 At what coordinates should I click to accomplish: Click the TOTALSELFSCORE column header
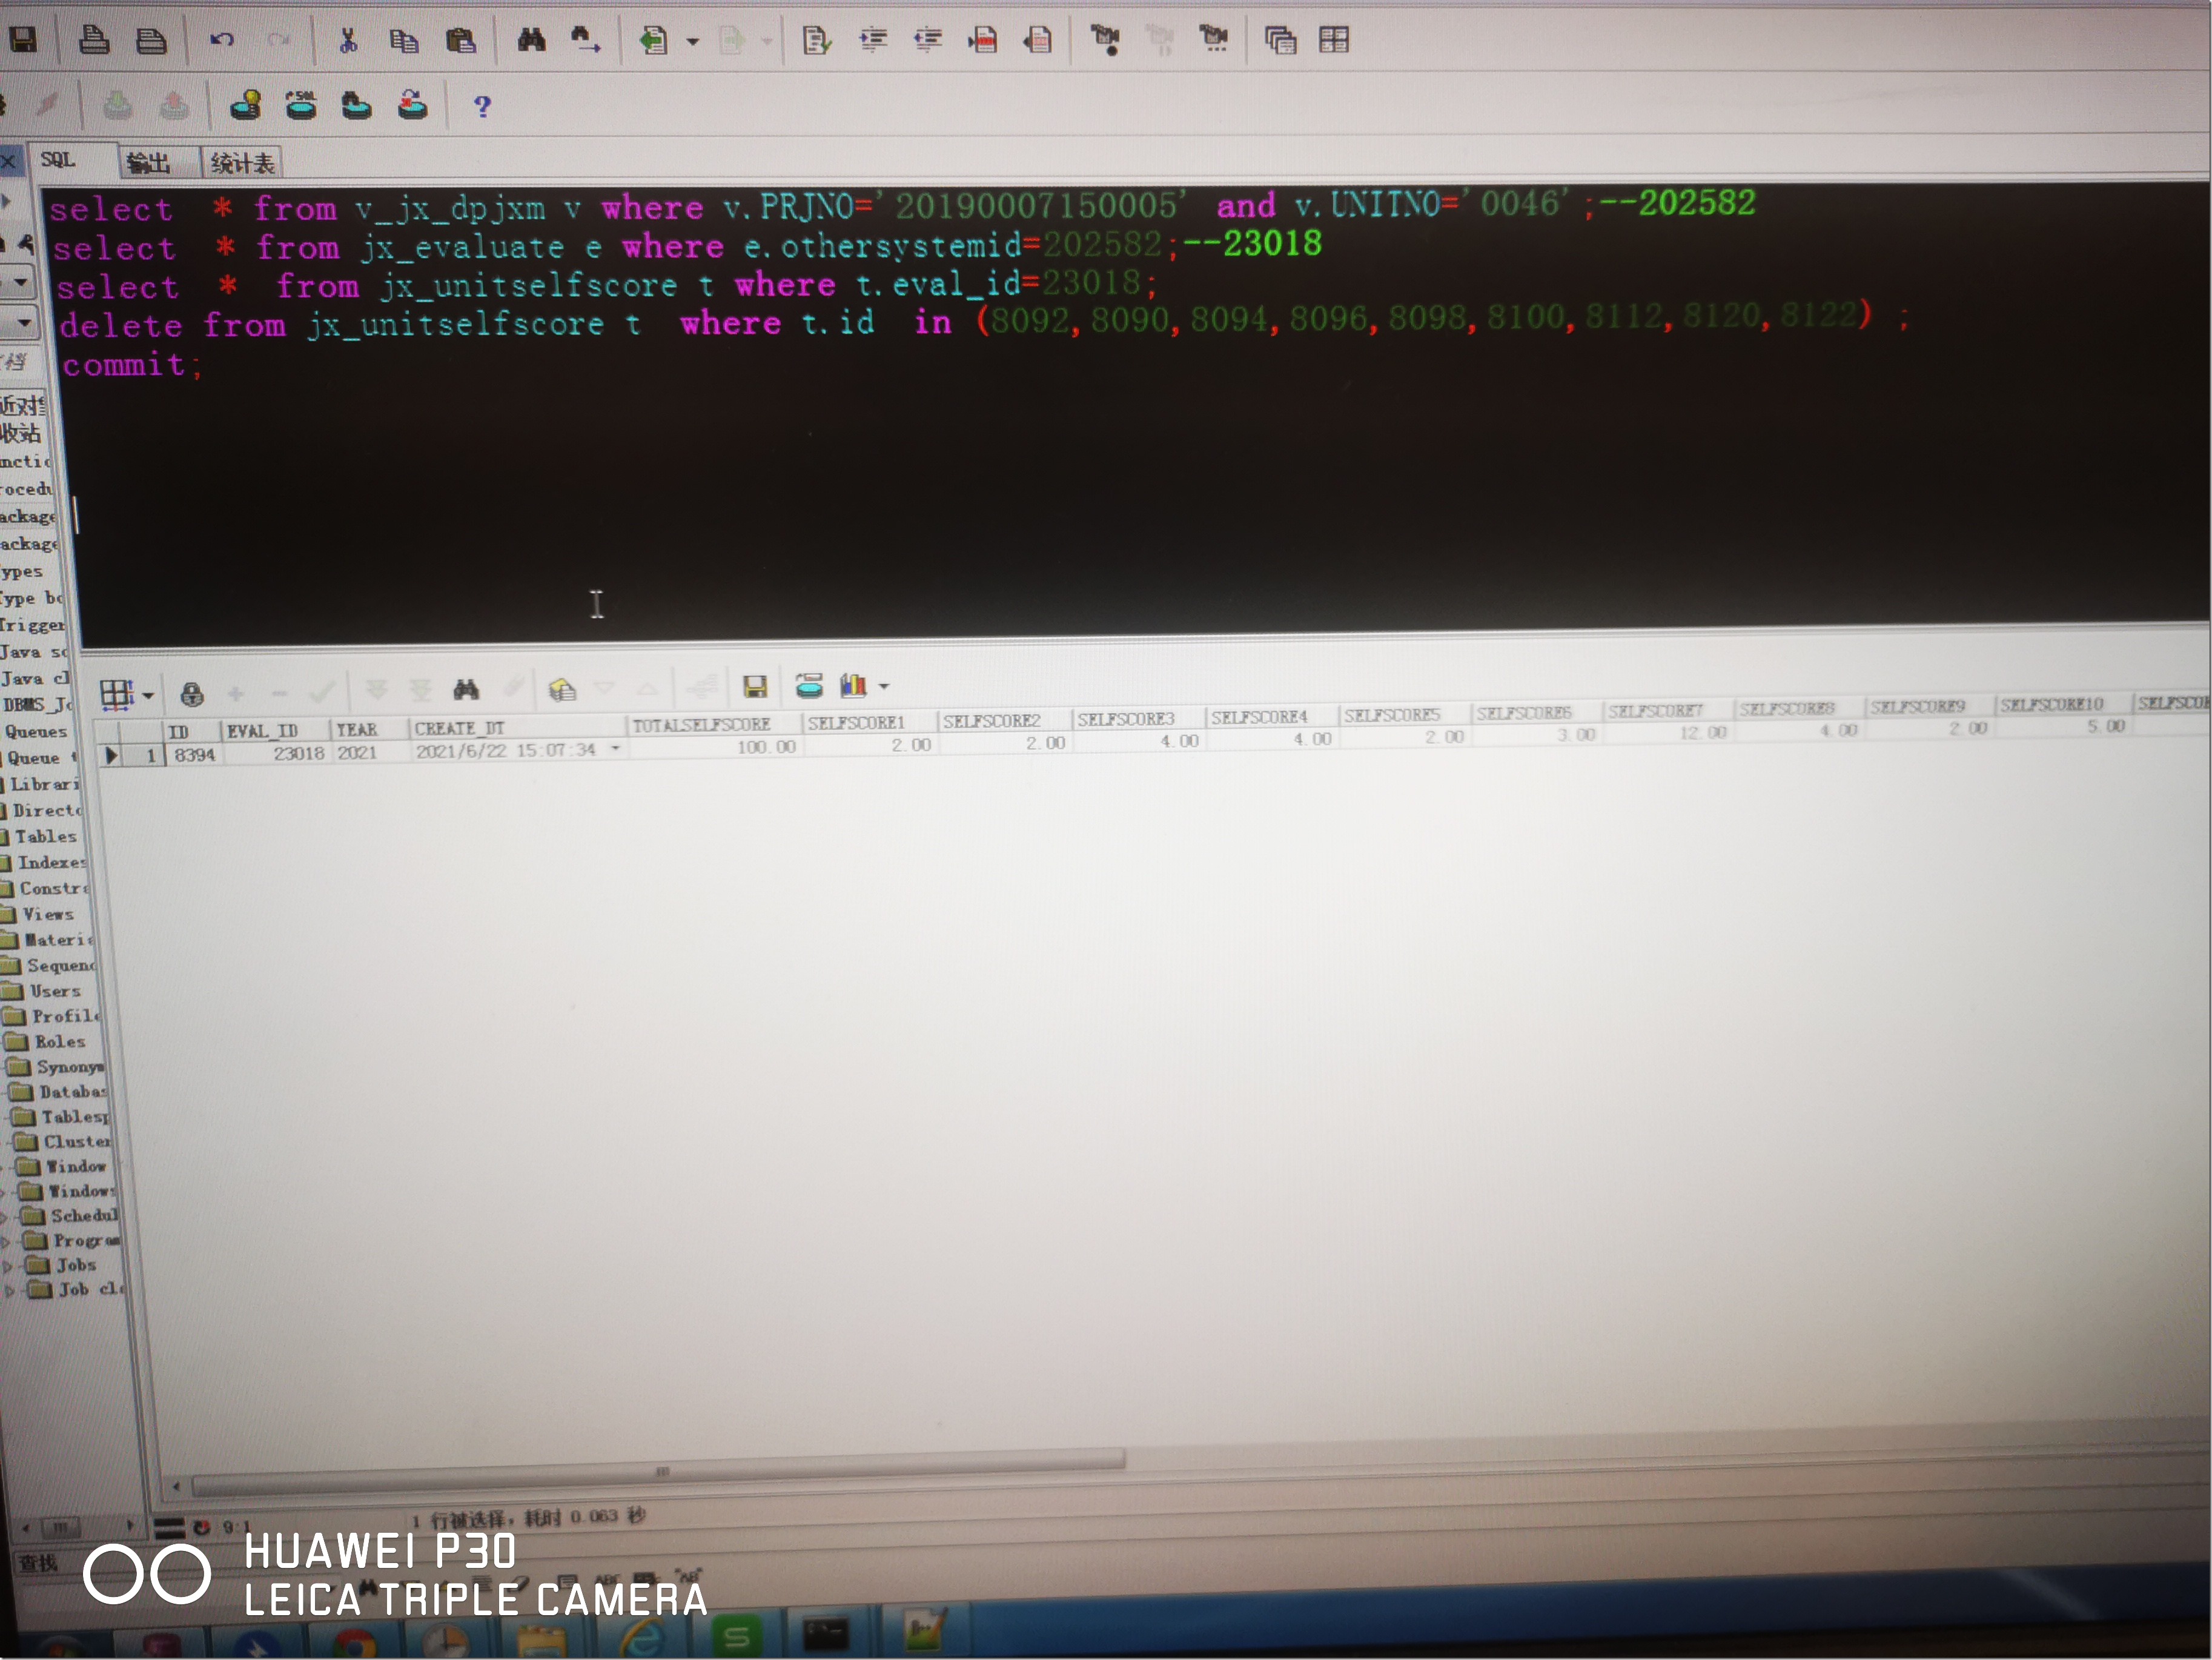point(713,725)
